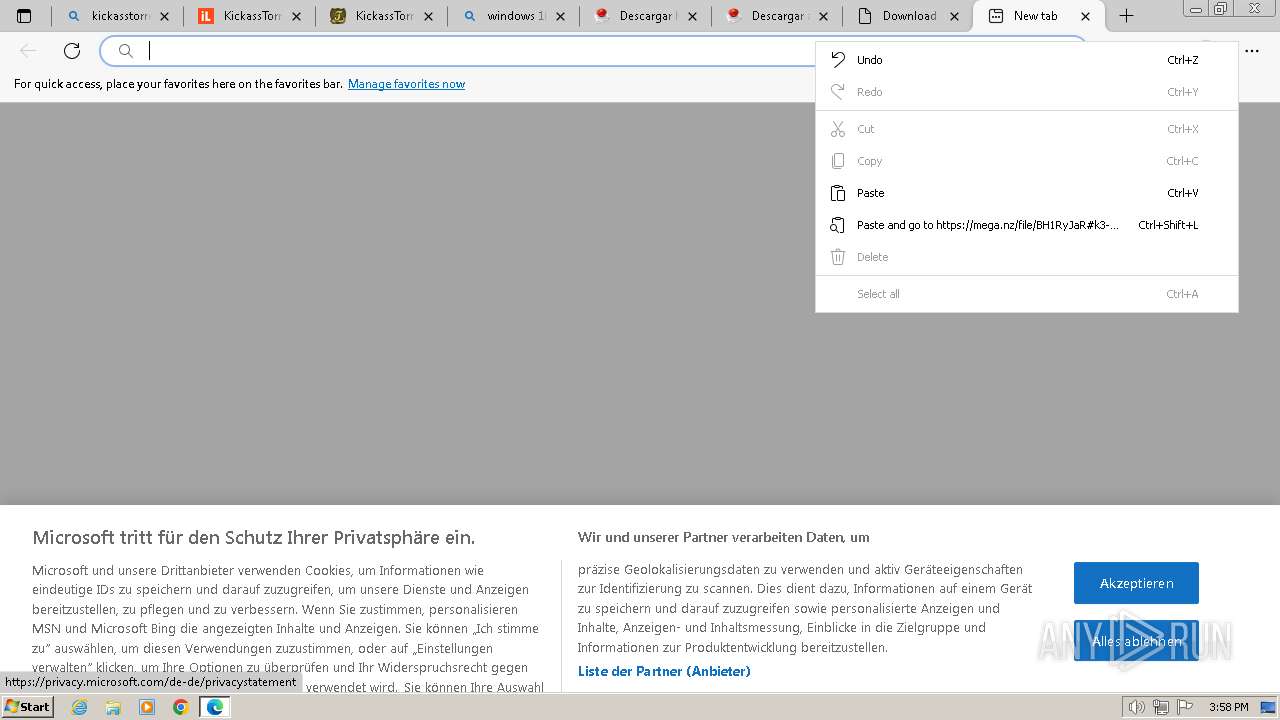Switch to the first kickasstorr search tab
1280x720 pixels.
point(117,16)
